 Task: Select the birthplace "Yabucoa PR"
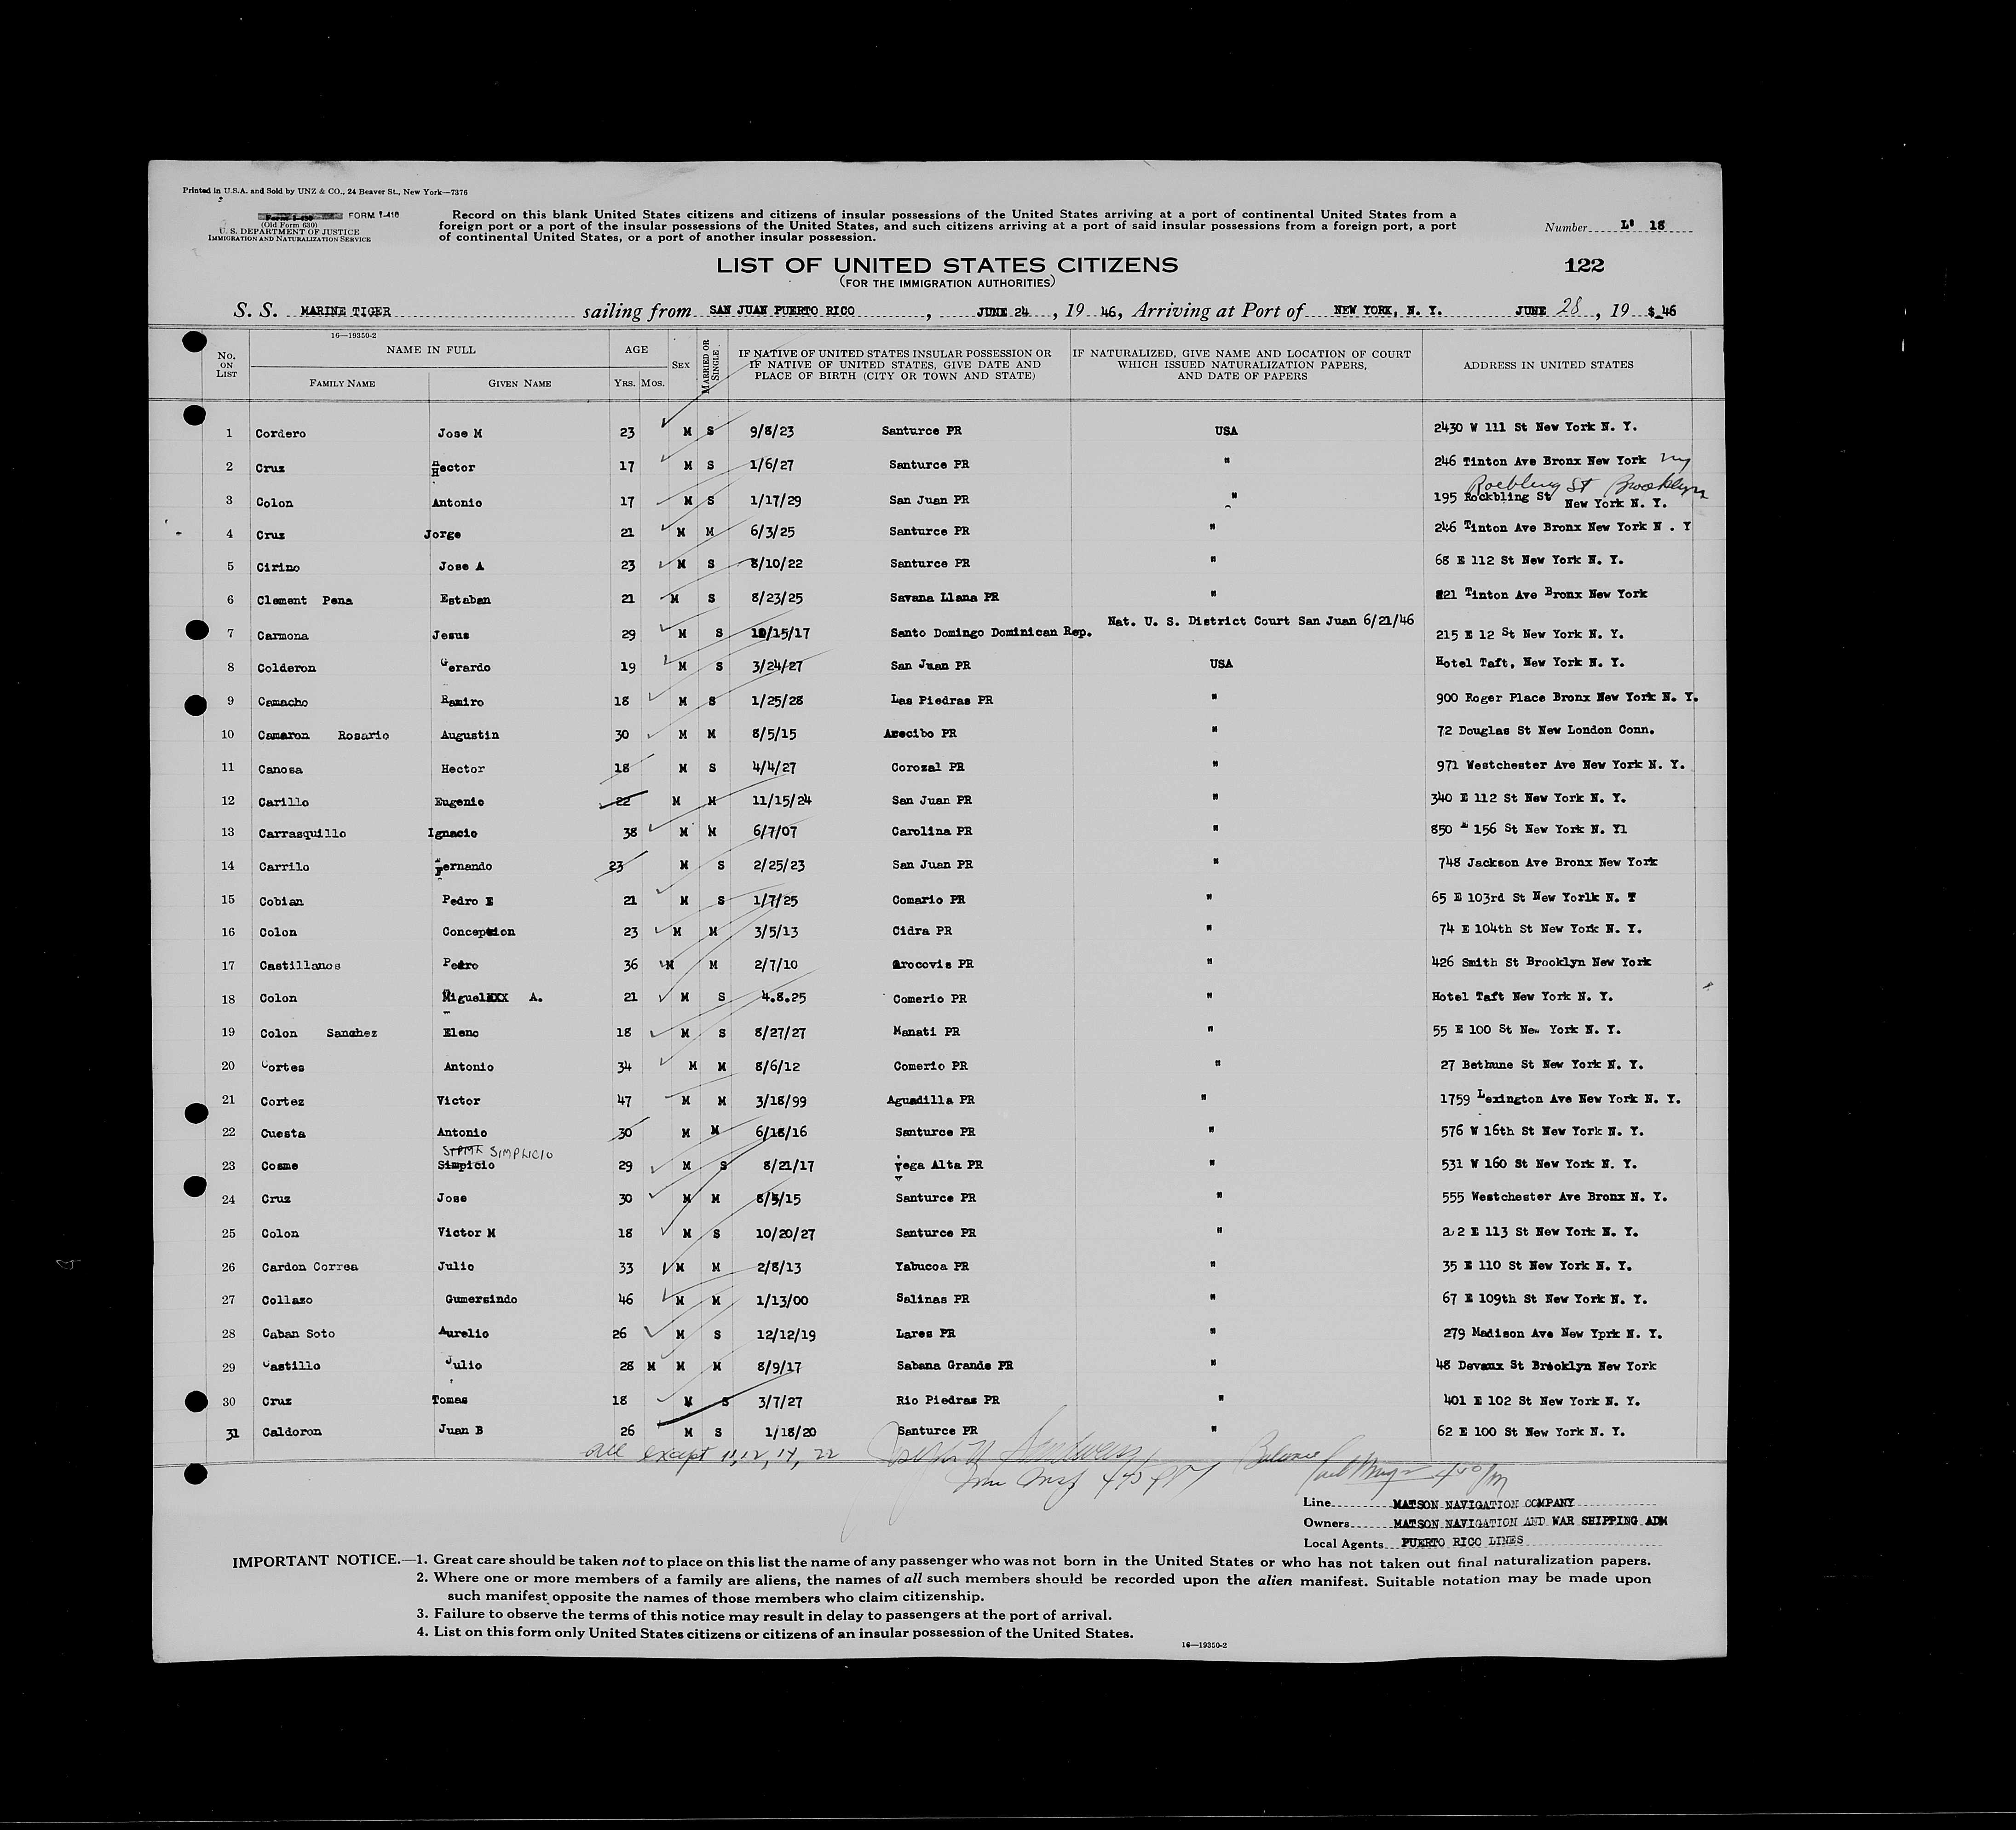pos(932,1265)
